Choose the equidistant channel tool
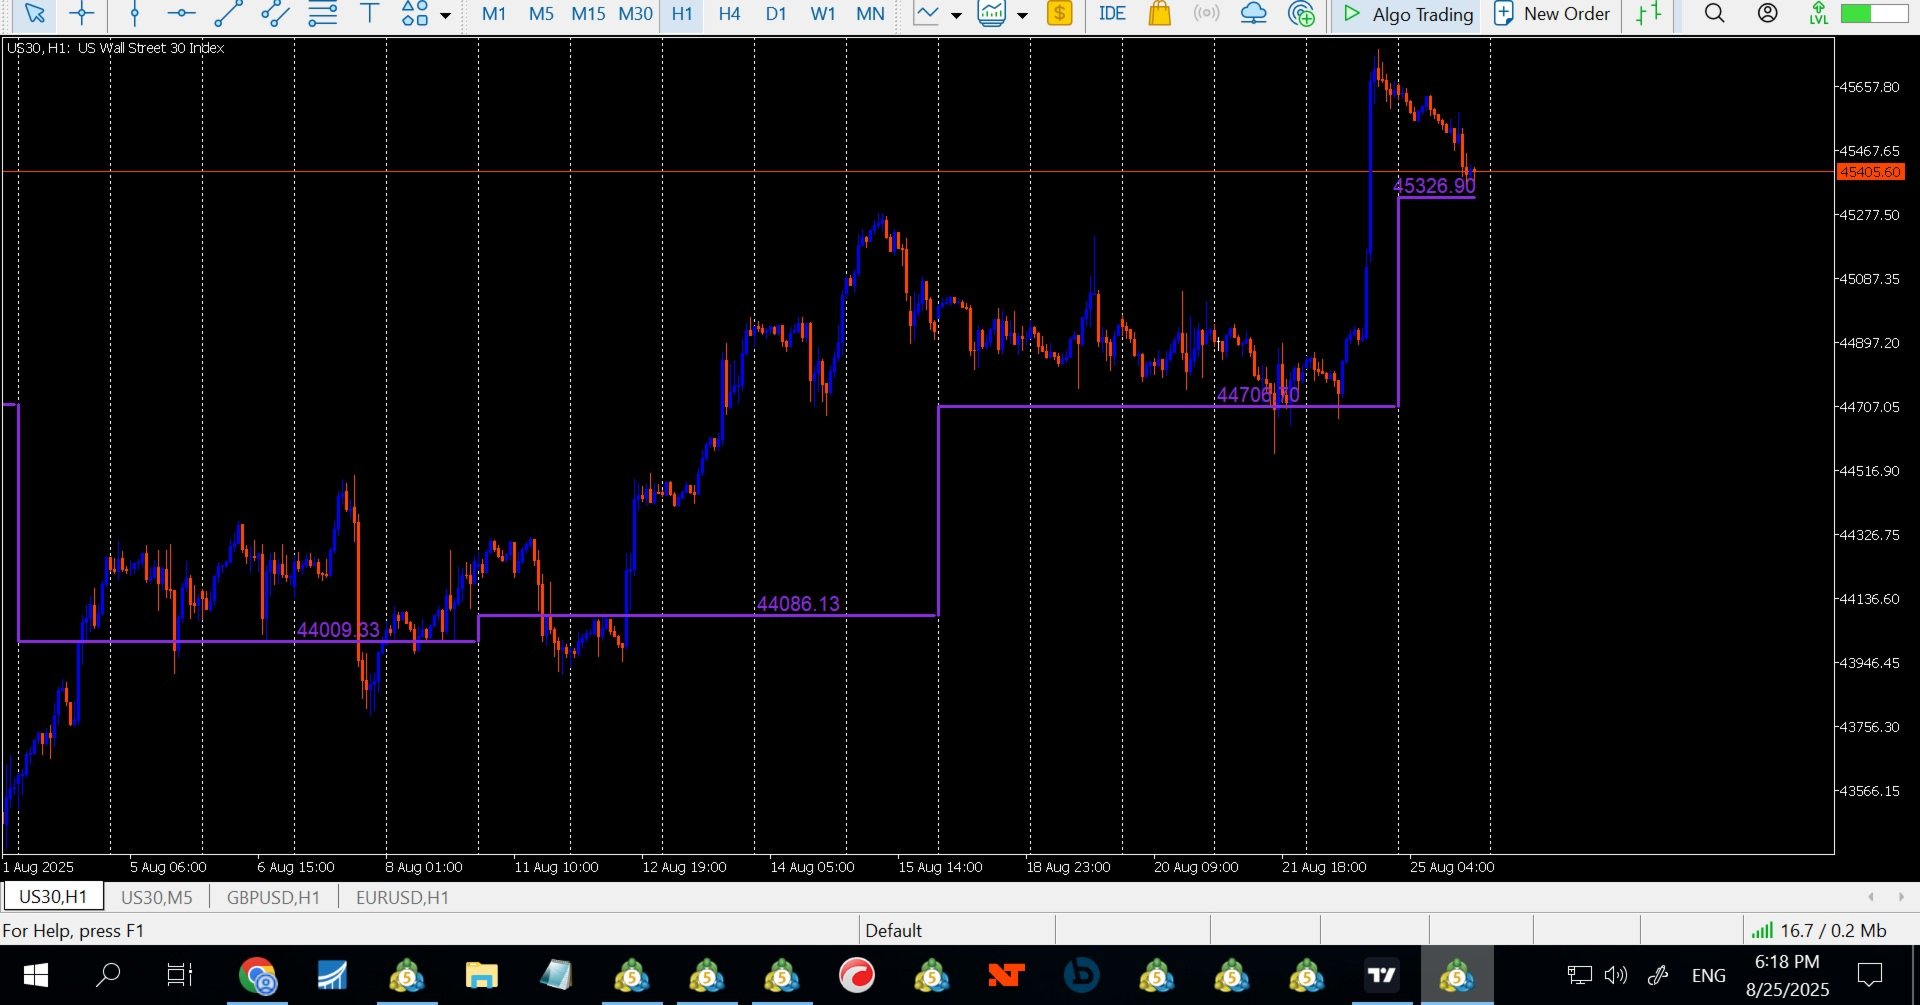Viewport: 1920px width, 1005px height. [x=275, y=14]
